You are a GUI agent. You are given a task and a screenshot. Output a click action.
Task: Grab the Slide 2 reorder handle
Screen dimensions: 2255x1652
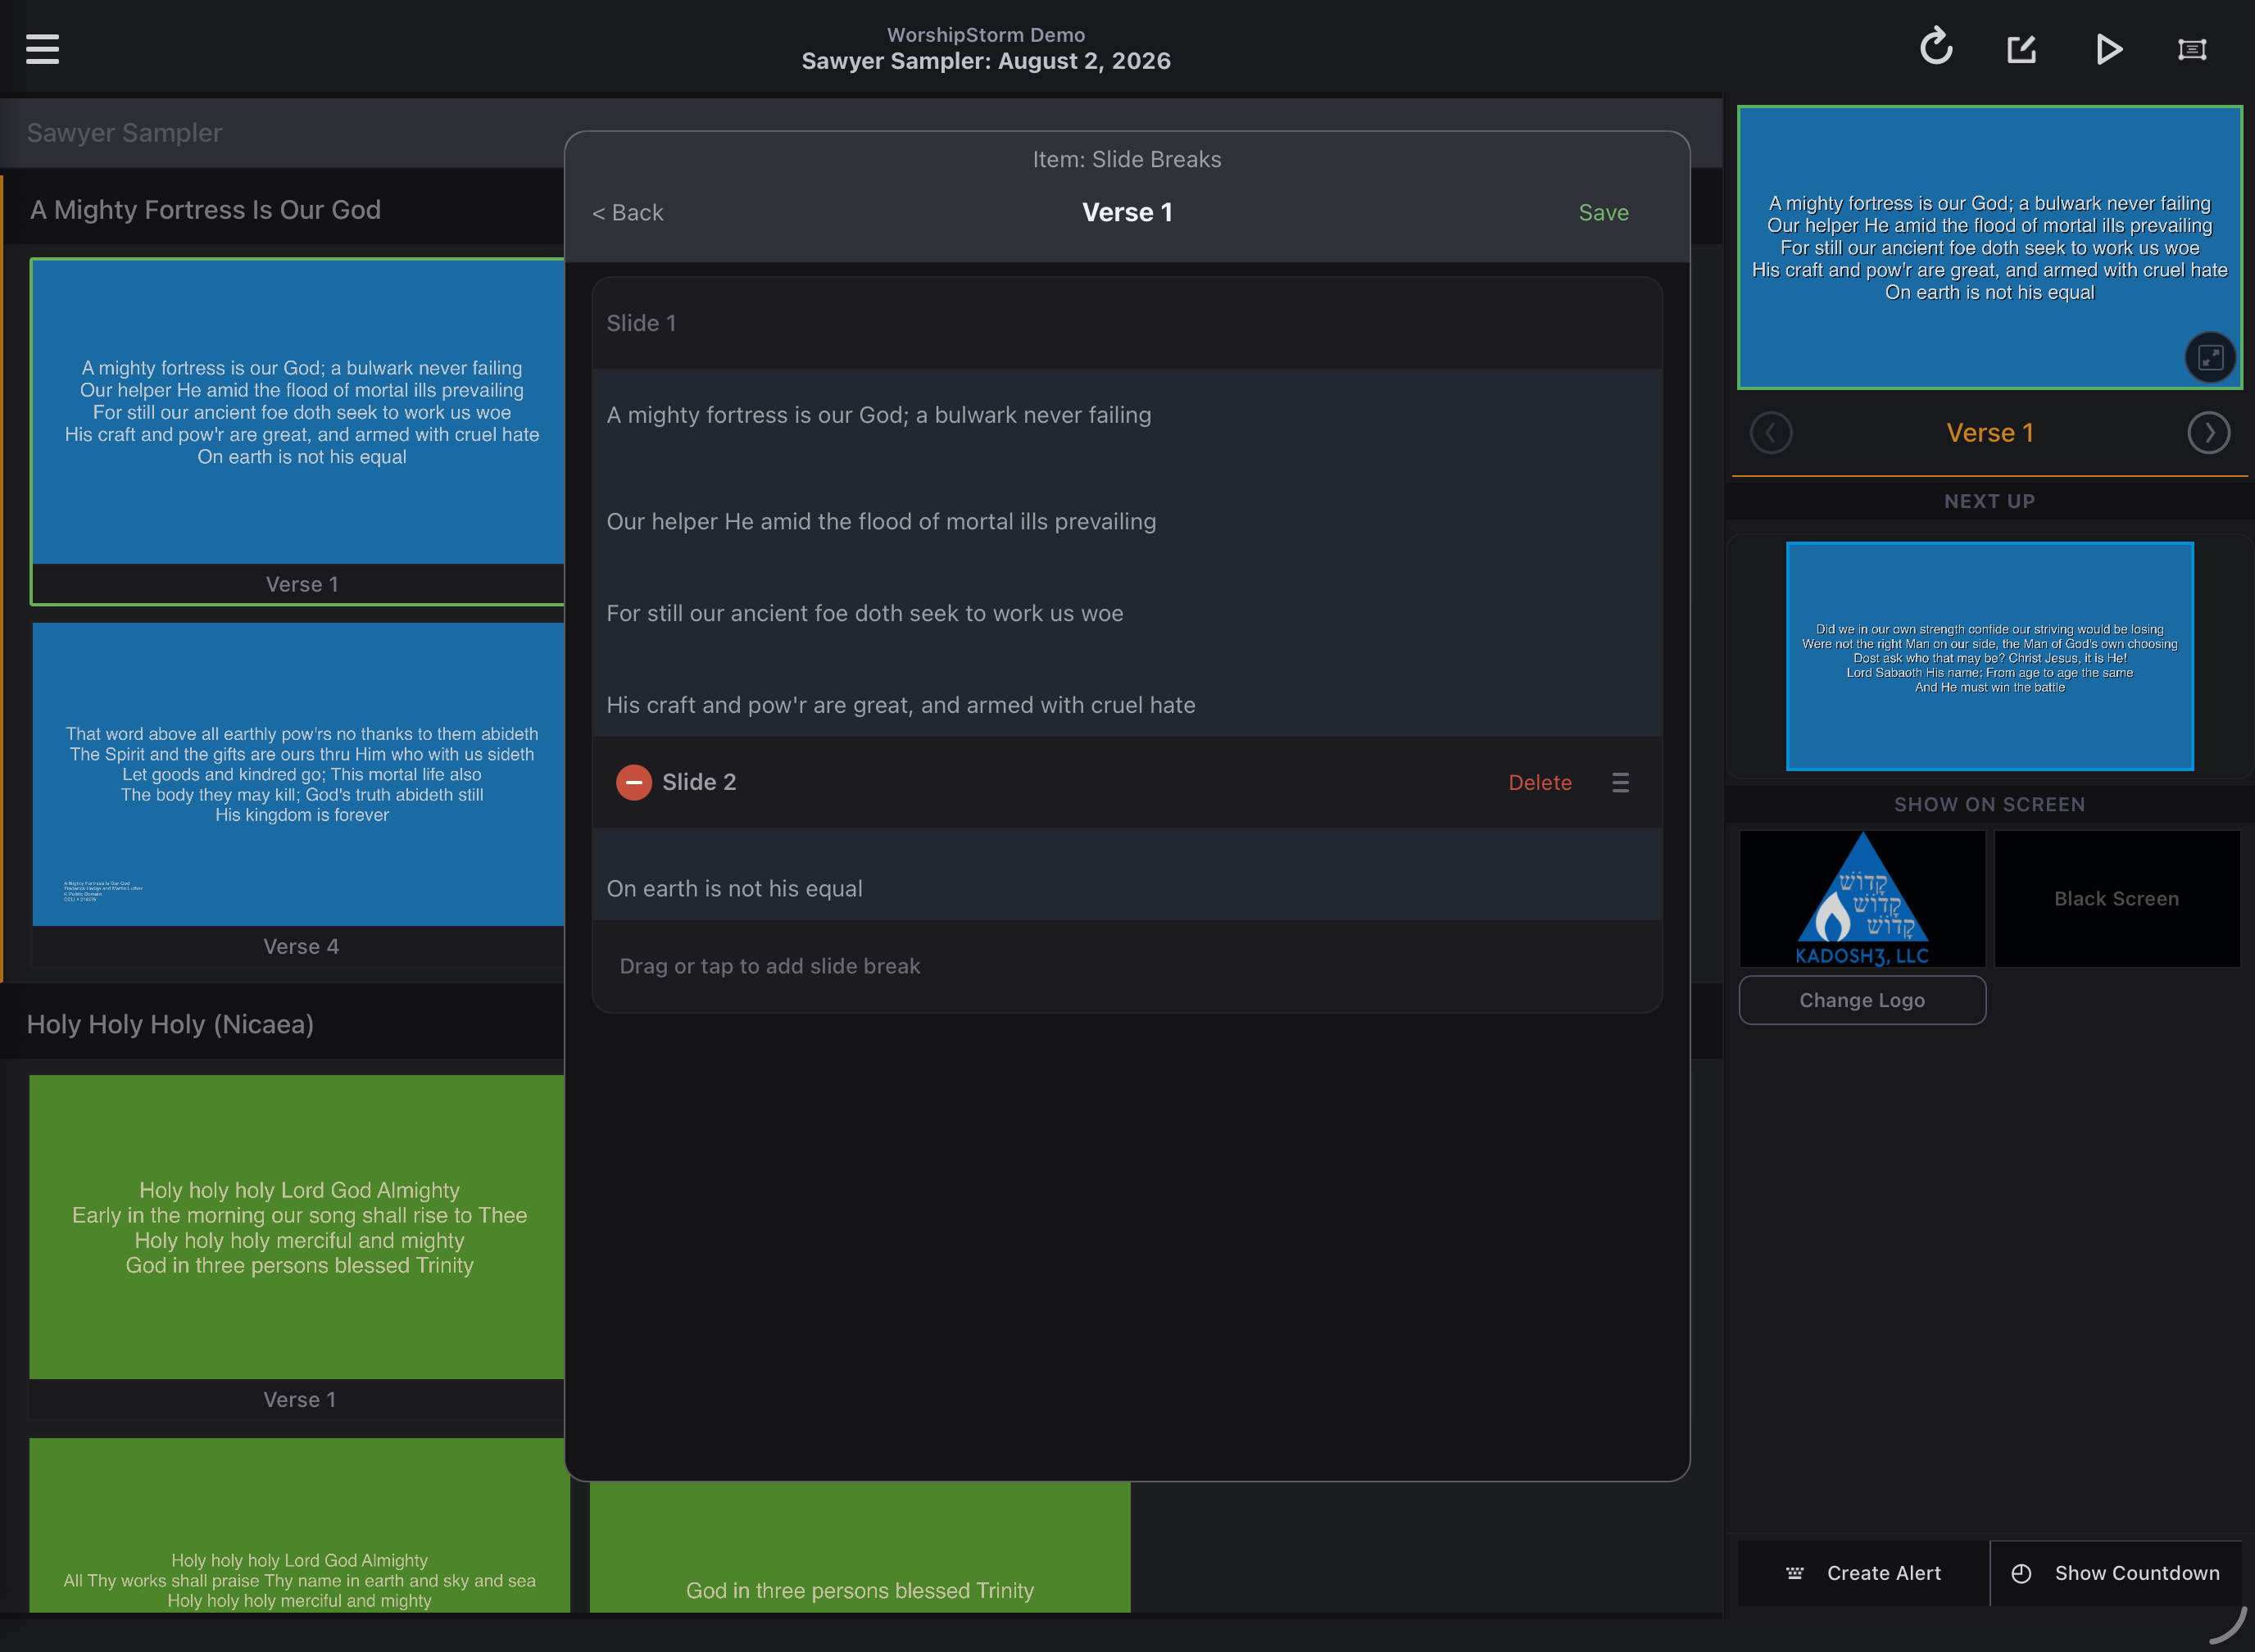click(1620, 782)
